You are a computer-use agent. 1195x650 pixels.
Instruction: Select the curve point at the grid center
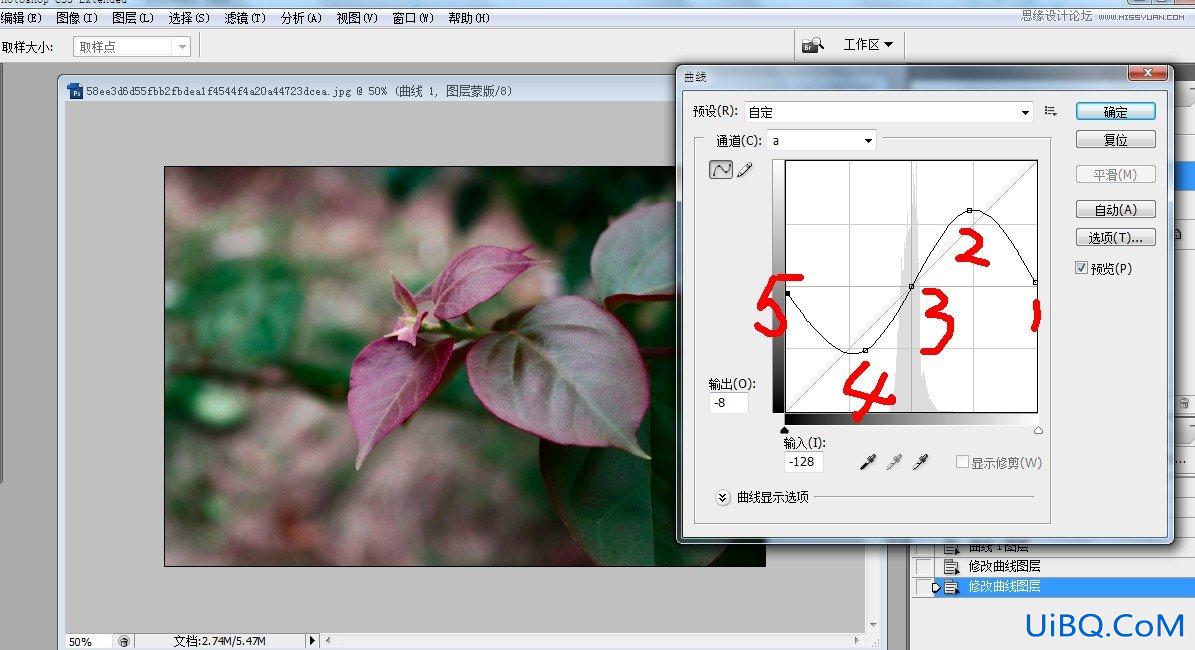click(x=911, y=287)
